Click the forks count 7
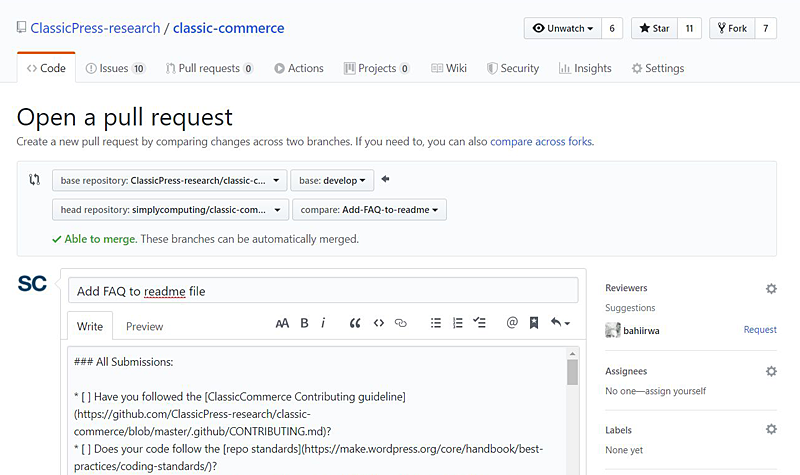The width and height of the screenshot is (800, 475). point(765,28)
